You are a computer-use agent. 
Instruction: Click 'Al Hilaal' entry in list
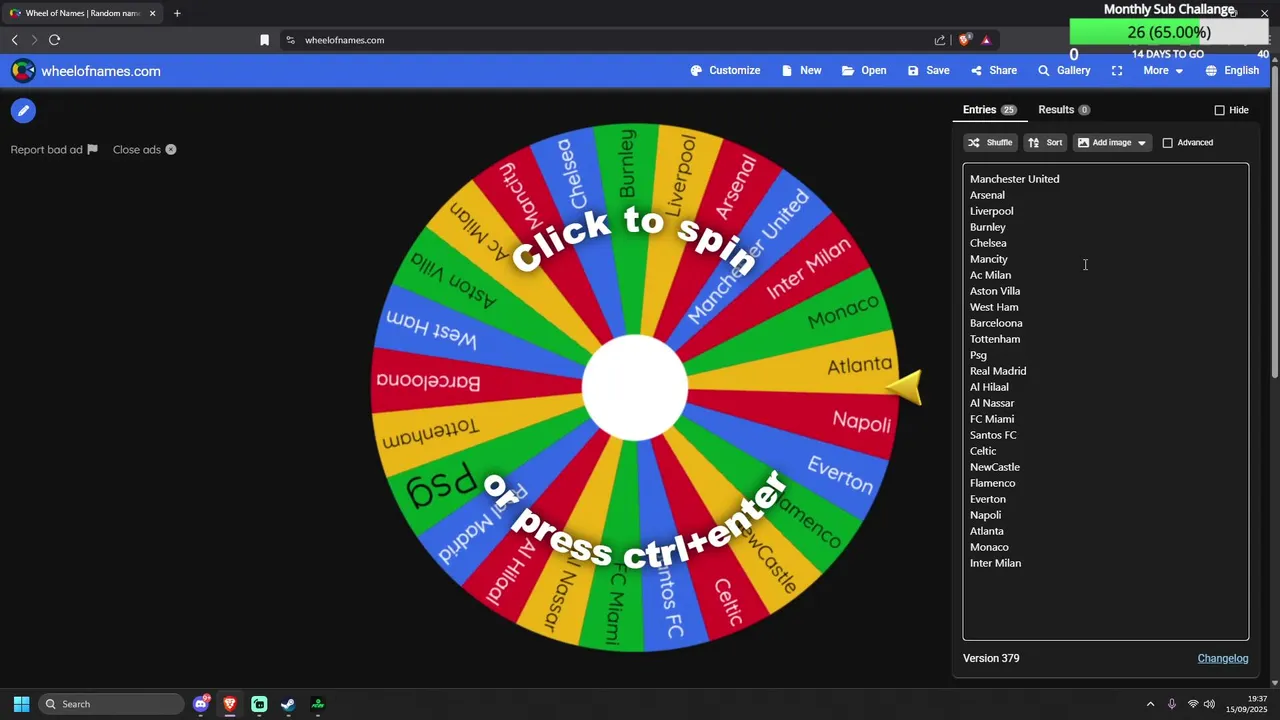(989, 387)
